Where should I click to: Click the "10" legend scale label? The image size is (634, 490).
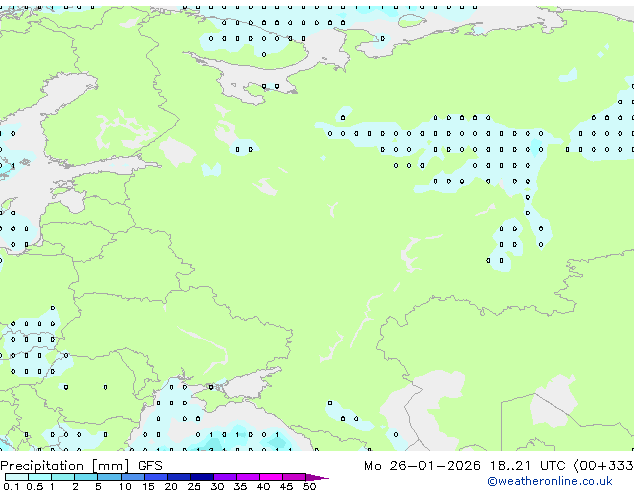coord(125,486)
